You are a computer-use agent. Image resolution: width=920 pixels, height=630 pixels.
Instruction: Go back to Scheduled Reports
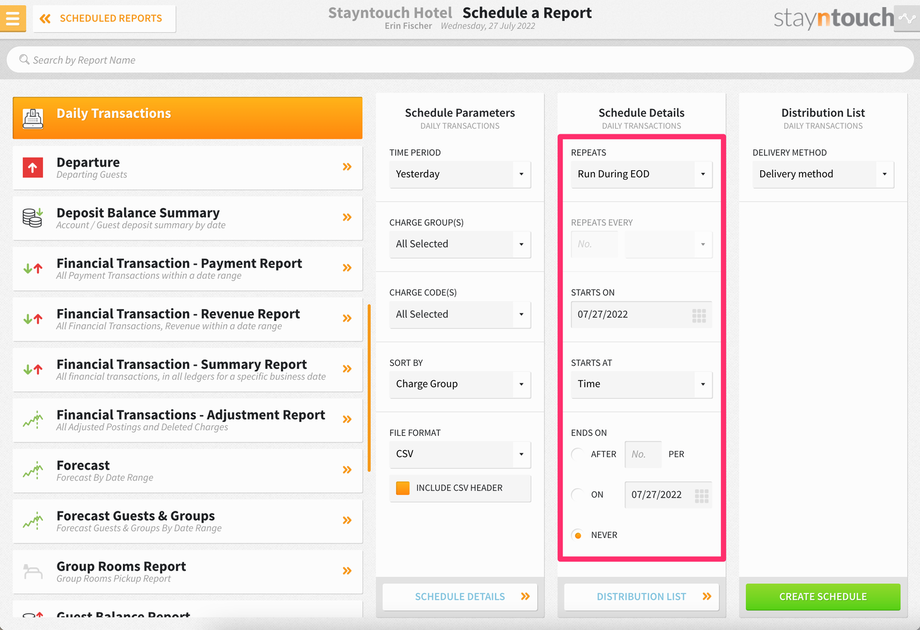[104, 18]
